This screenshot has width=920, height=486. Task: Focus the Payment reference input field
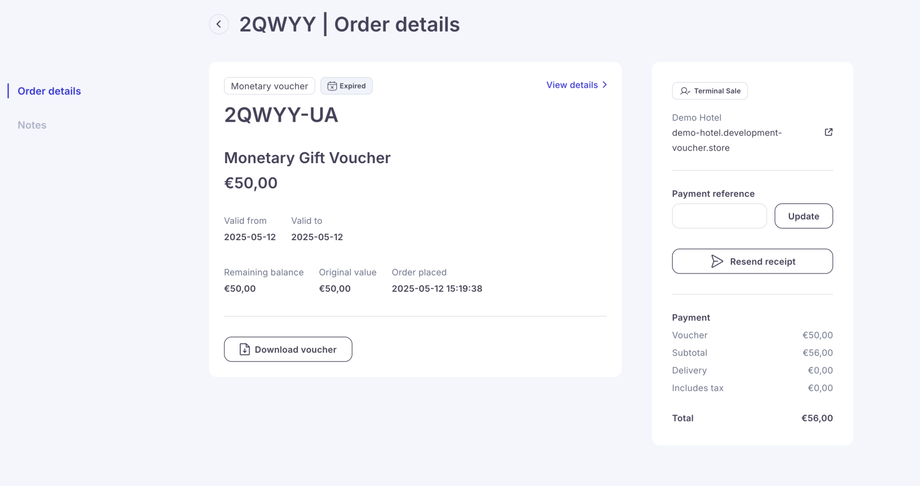click(719, 216)
